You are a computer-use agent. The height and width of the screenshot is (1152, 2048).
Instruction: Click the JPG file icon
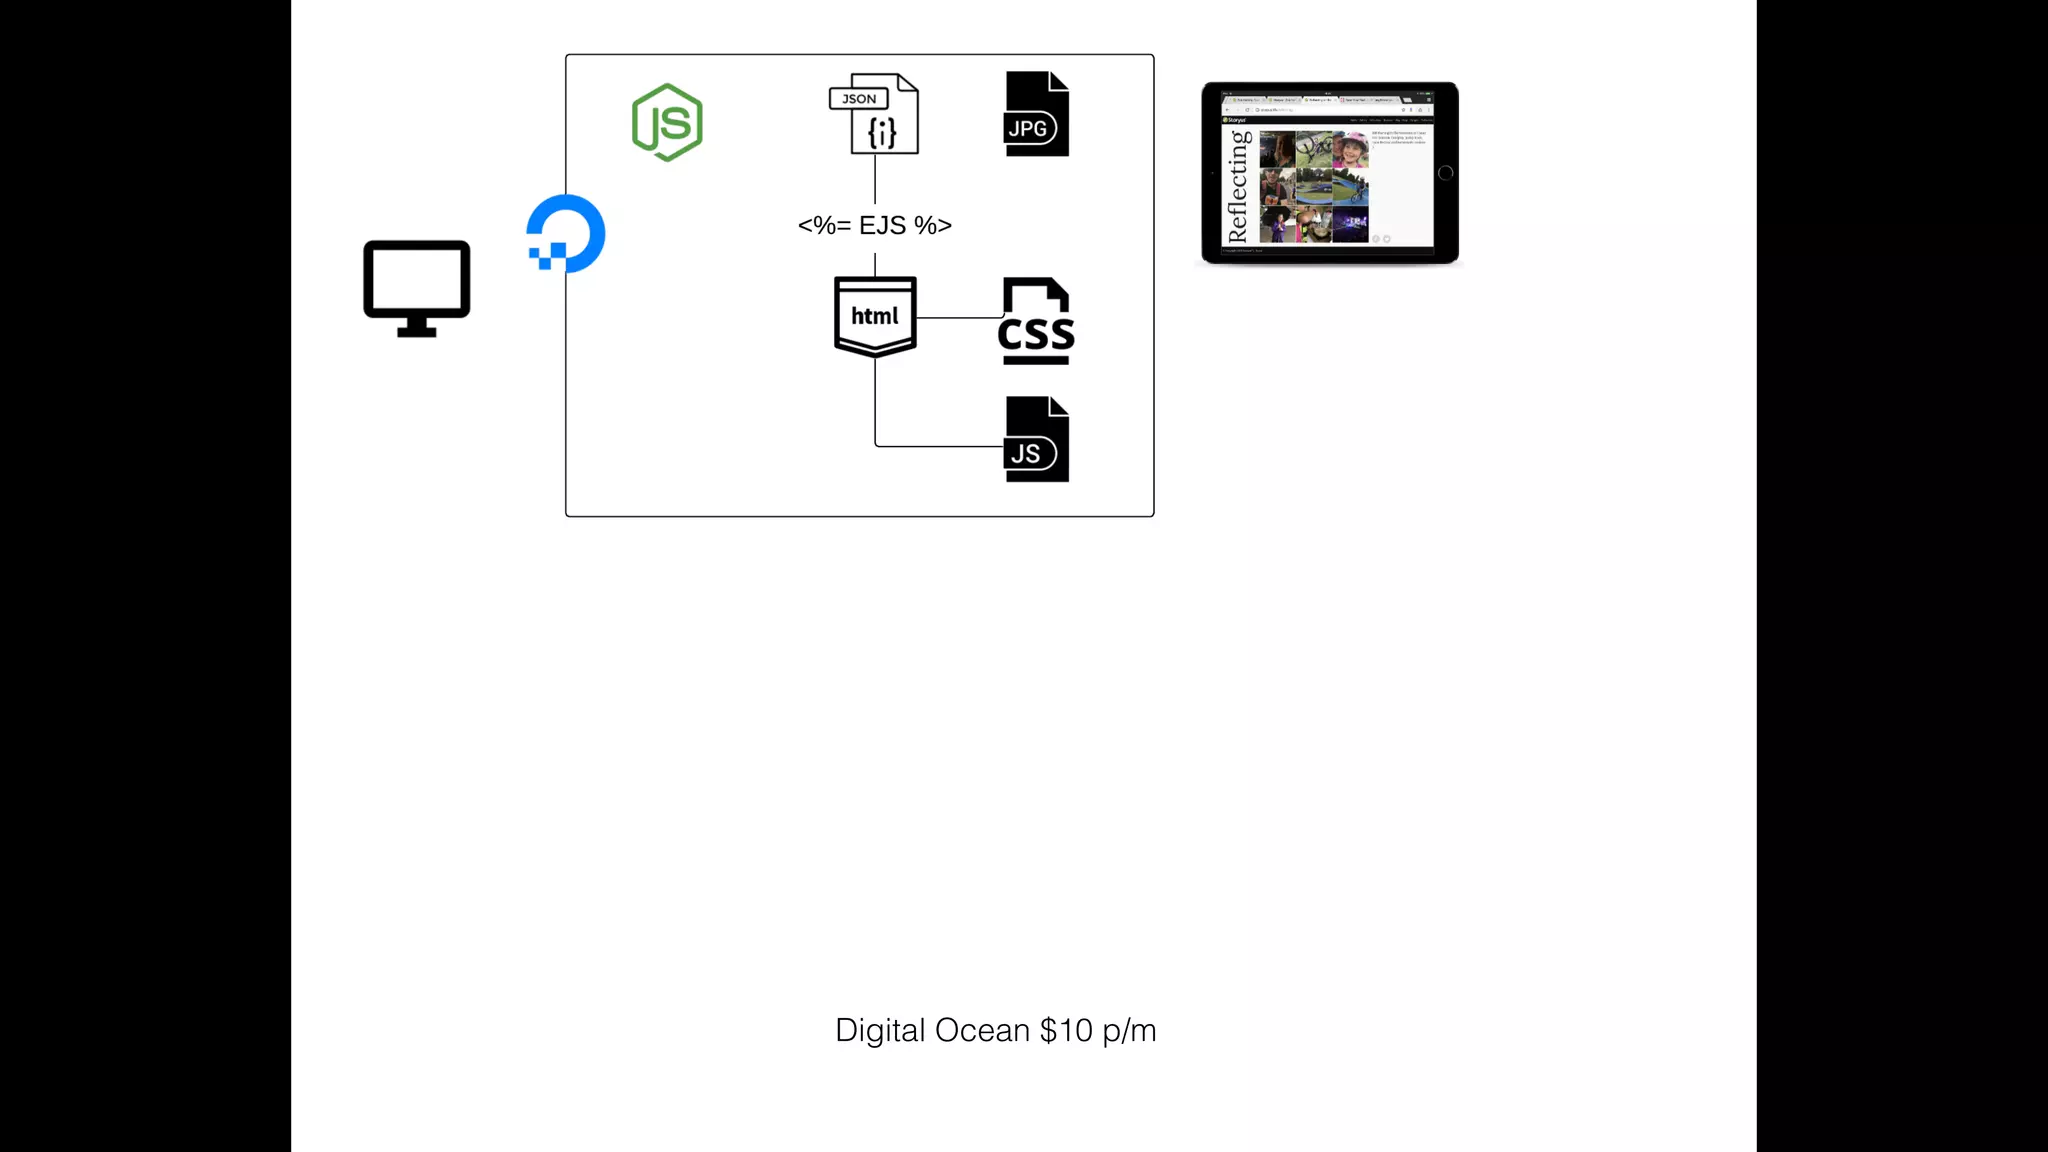pyautogui.click(x=1037, y=113)
